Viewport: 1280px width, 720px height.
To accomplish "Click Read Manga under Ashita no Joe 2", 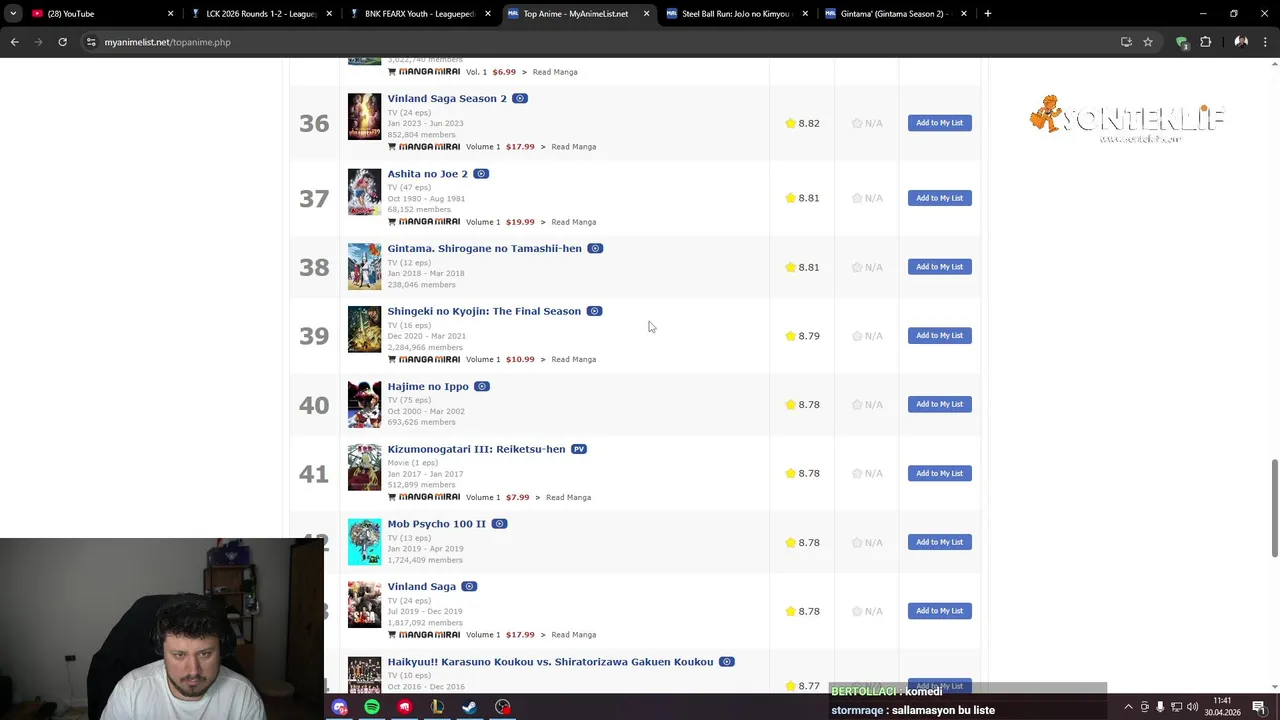I will (x=573, y=222).
